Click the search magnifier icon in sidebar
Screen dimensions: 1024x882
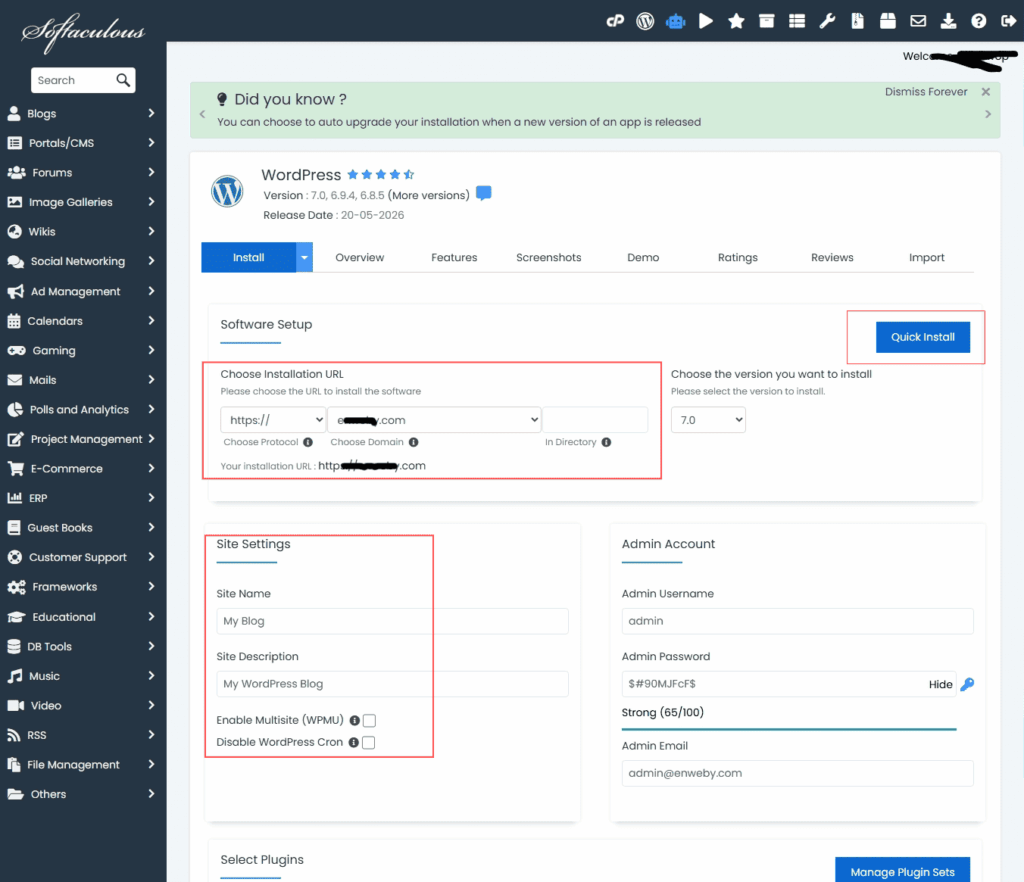click(123, 80)
